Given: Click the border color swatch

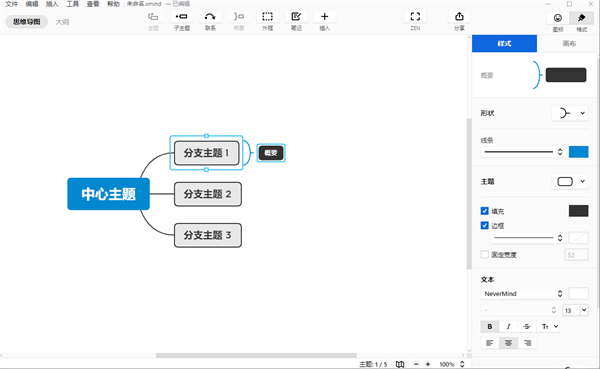Looking at the screenshot, I should [x=579, y=238].
